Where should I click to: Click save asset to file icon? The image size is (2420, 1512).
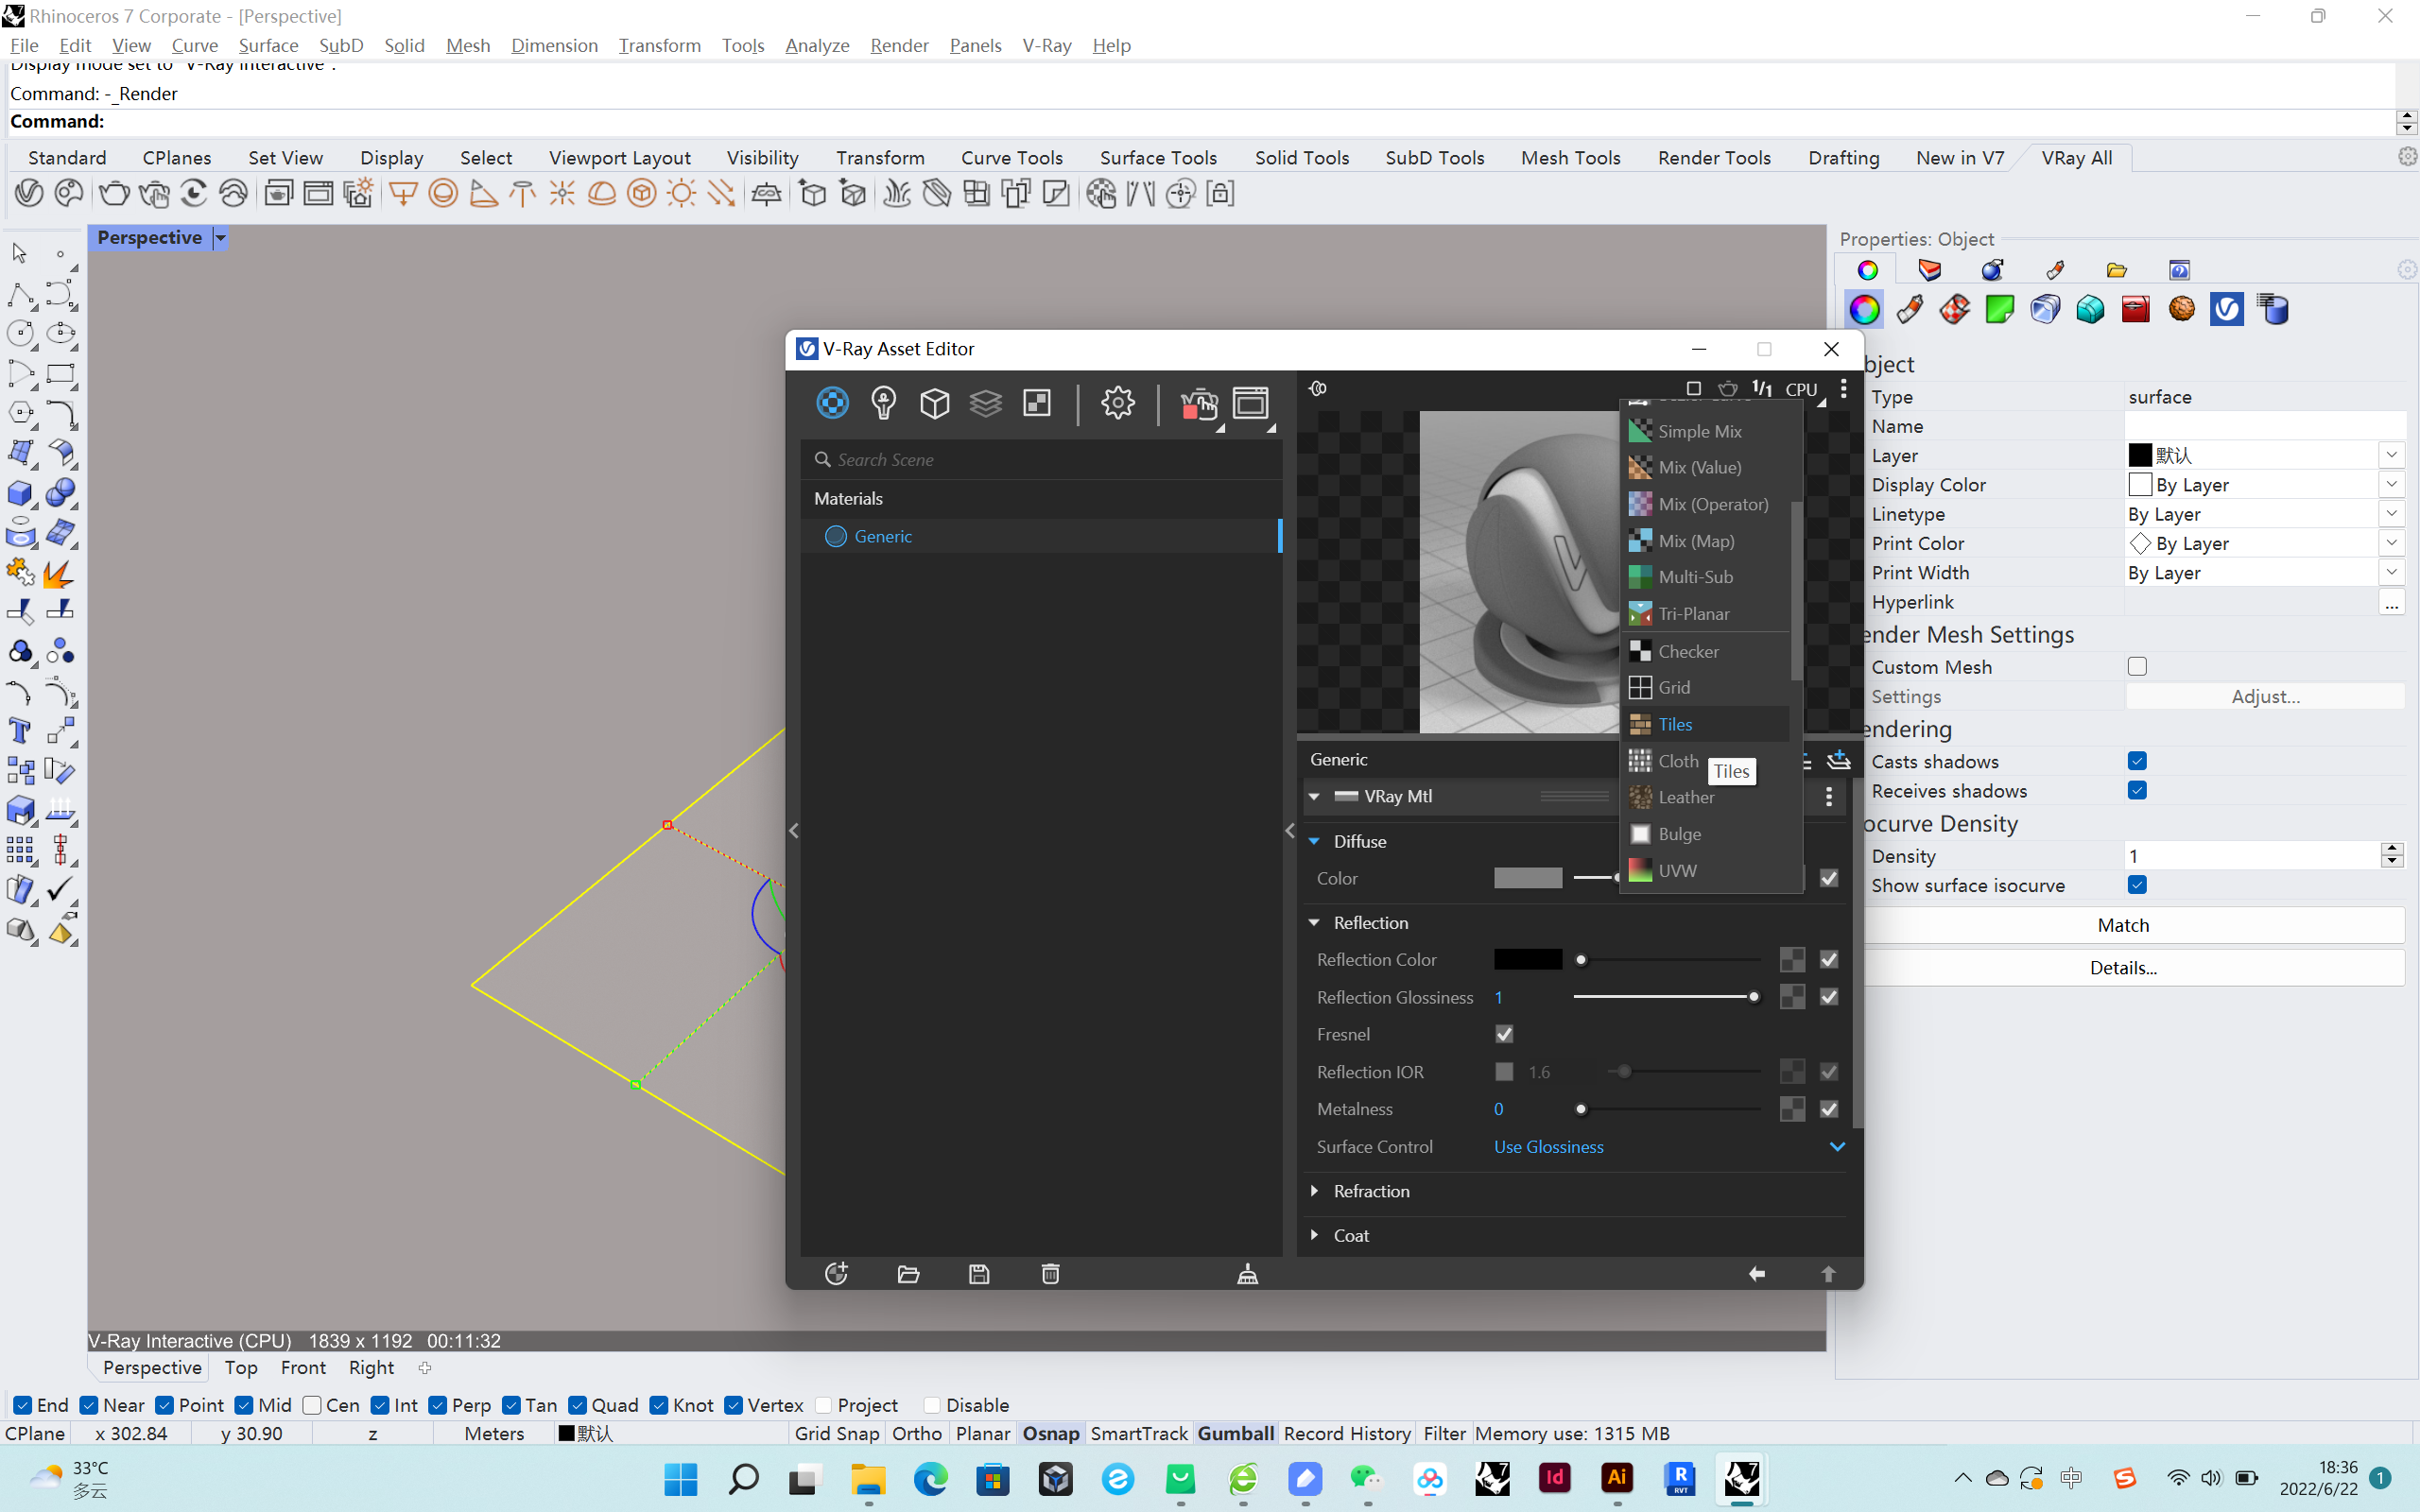979,1273
